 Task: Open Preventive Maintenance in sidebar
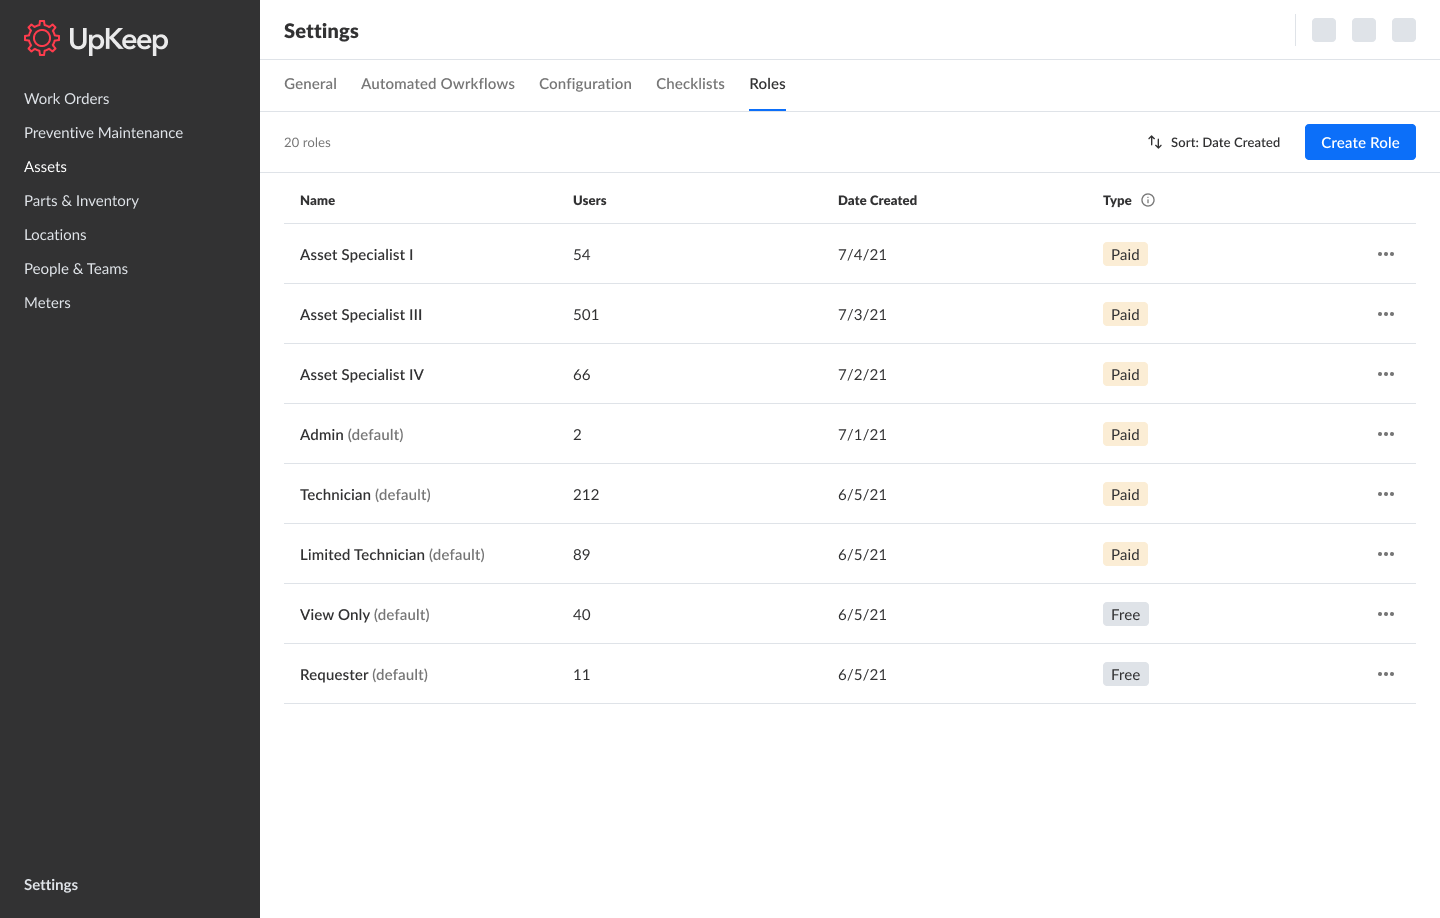click(x=103, y=132)
